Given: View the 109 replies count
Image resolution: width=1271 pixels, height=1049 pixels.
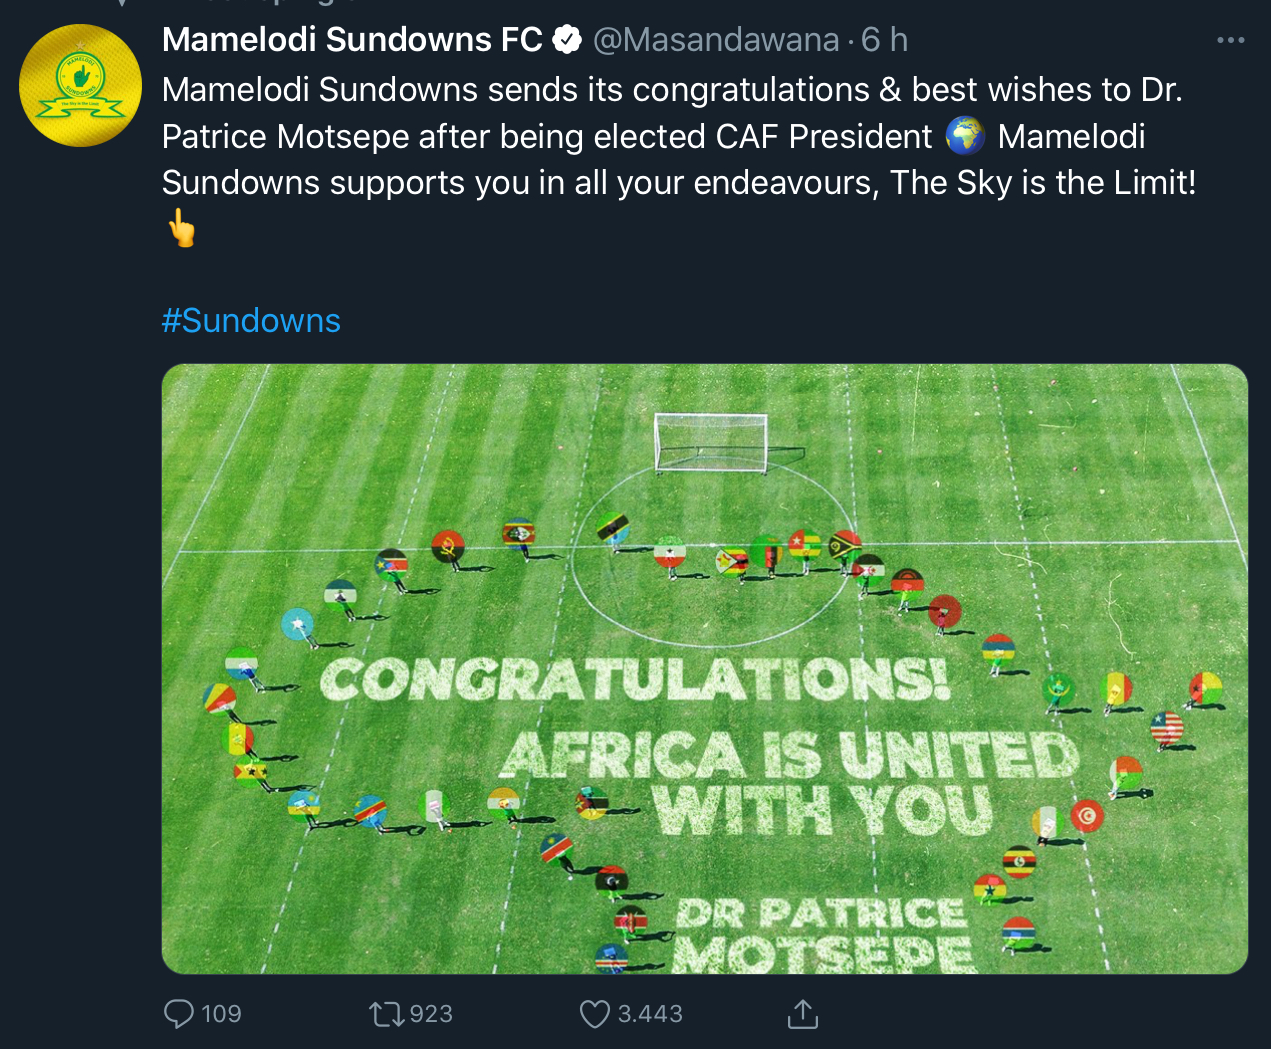Looking at the screenshot, I should pos(221,1014).
